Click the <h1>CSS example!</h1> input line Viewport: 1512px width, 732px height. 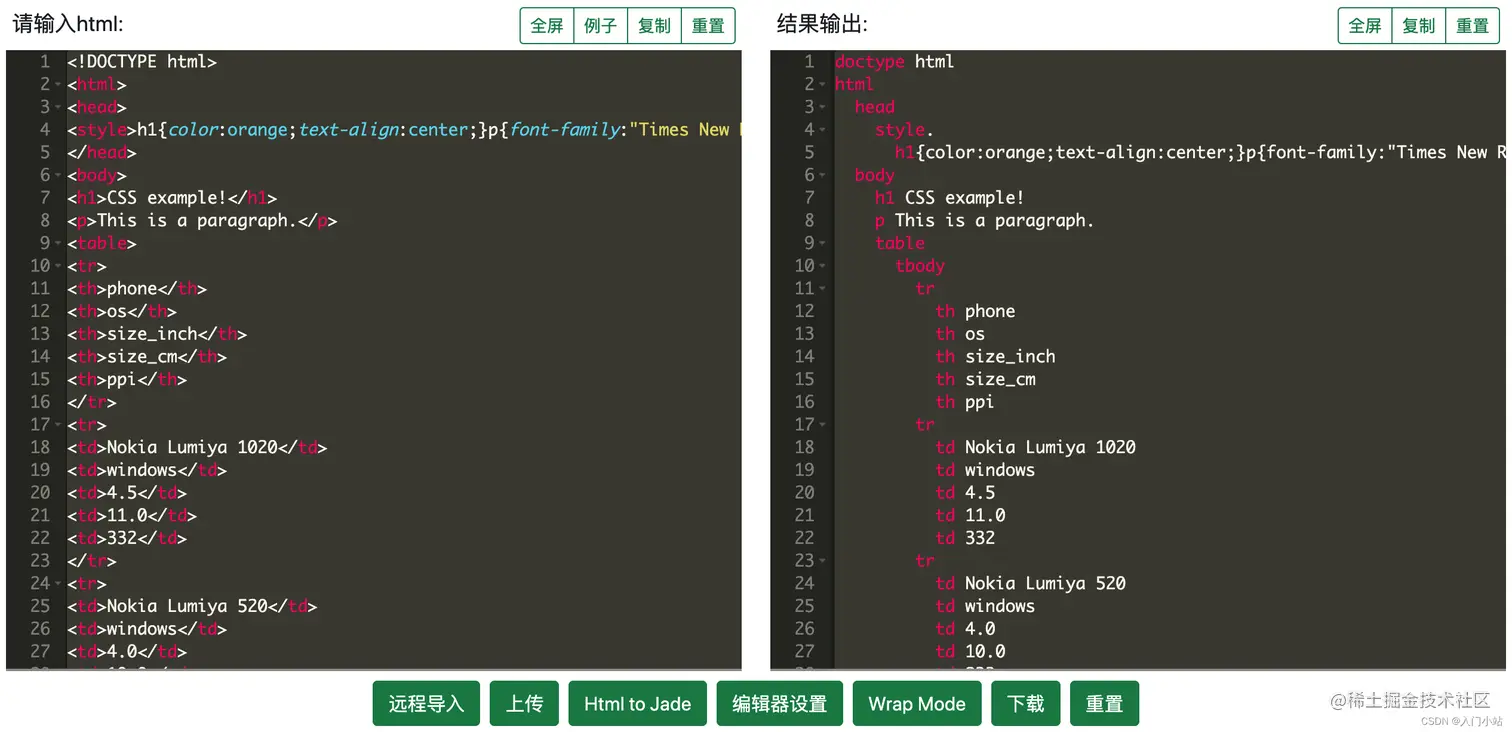[x=172, y=198]
